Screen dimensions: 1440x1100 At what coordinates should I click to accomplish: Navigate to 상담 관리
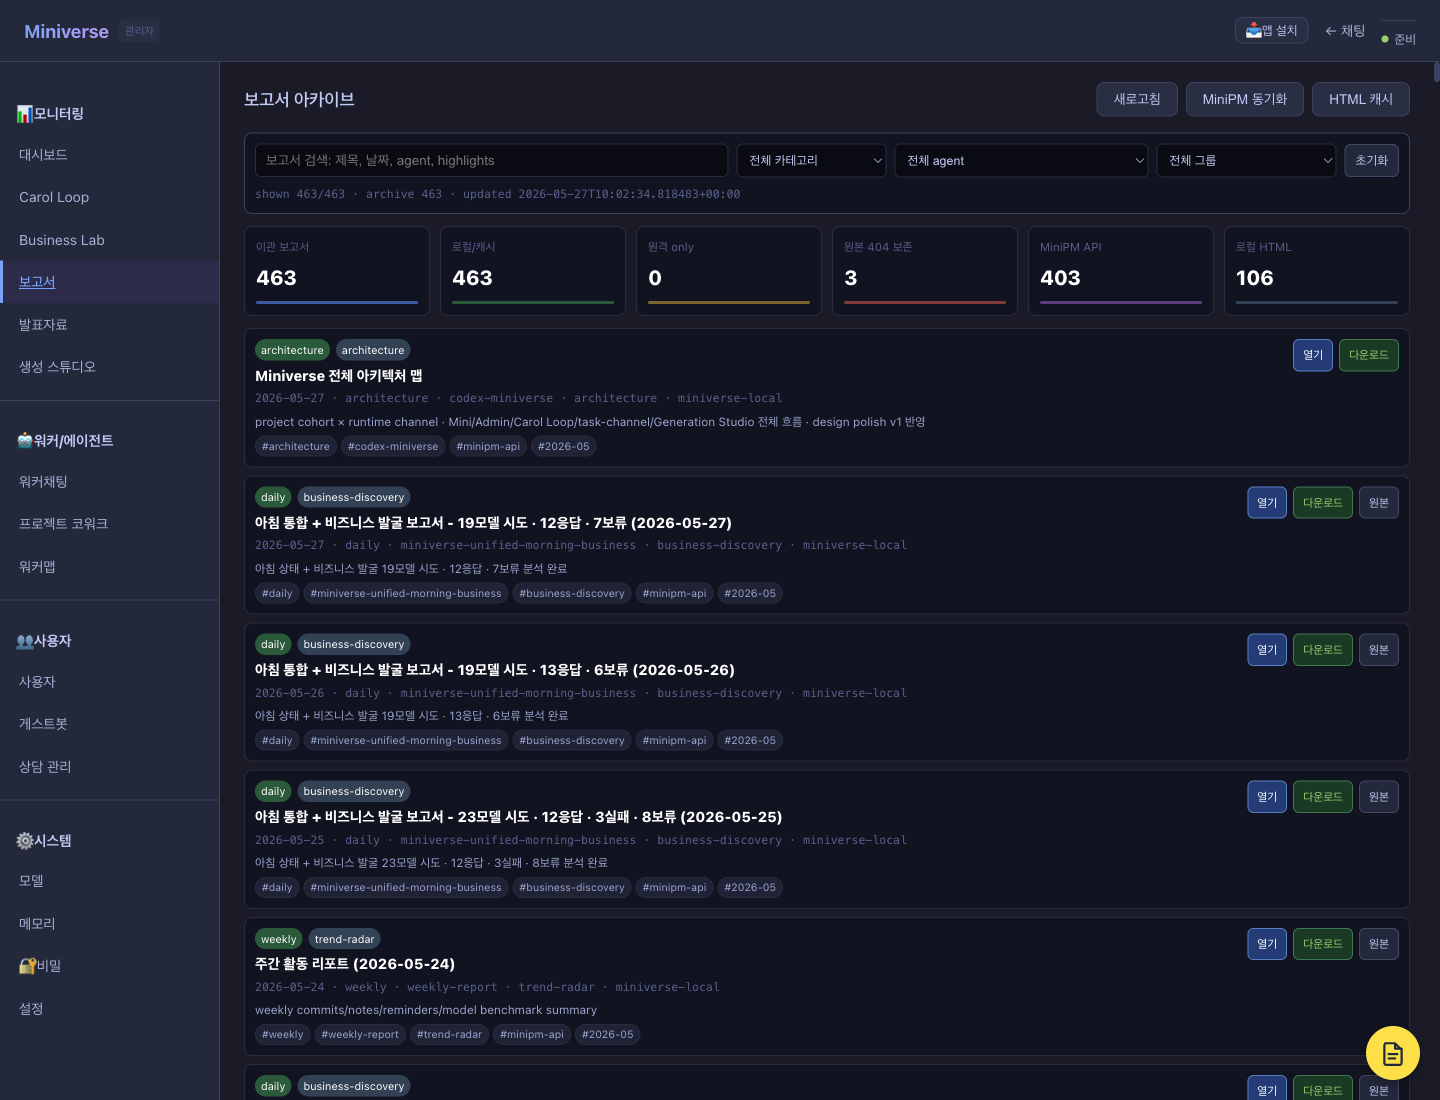[110, 767]
